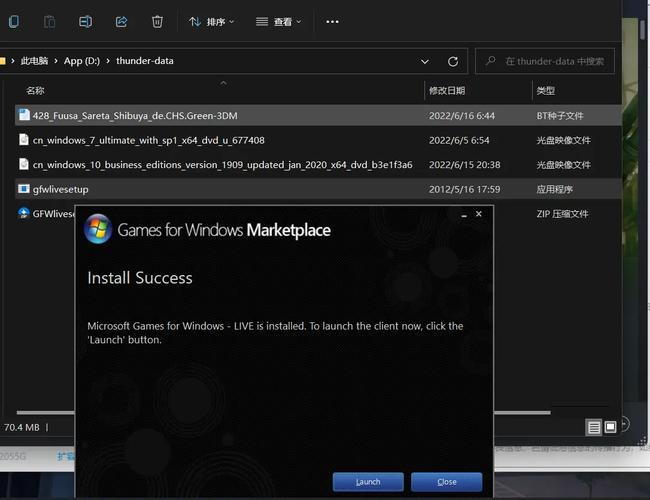The width and height of the screenshot is (650, 500).
Task: Click the Copy icon in Explorer toolbar
Action: (14, 22)
